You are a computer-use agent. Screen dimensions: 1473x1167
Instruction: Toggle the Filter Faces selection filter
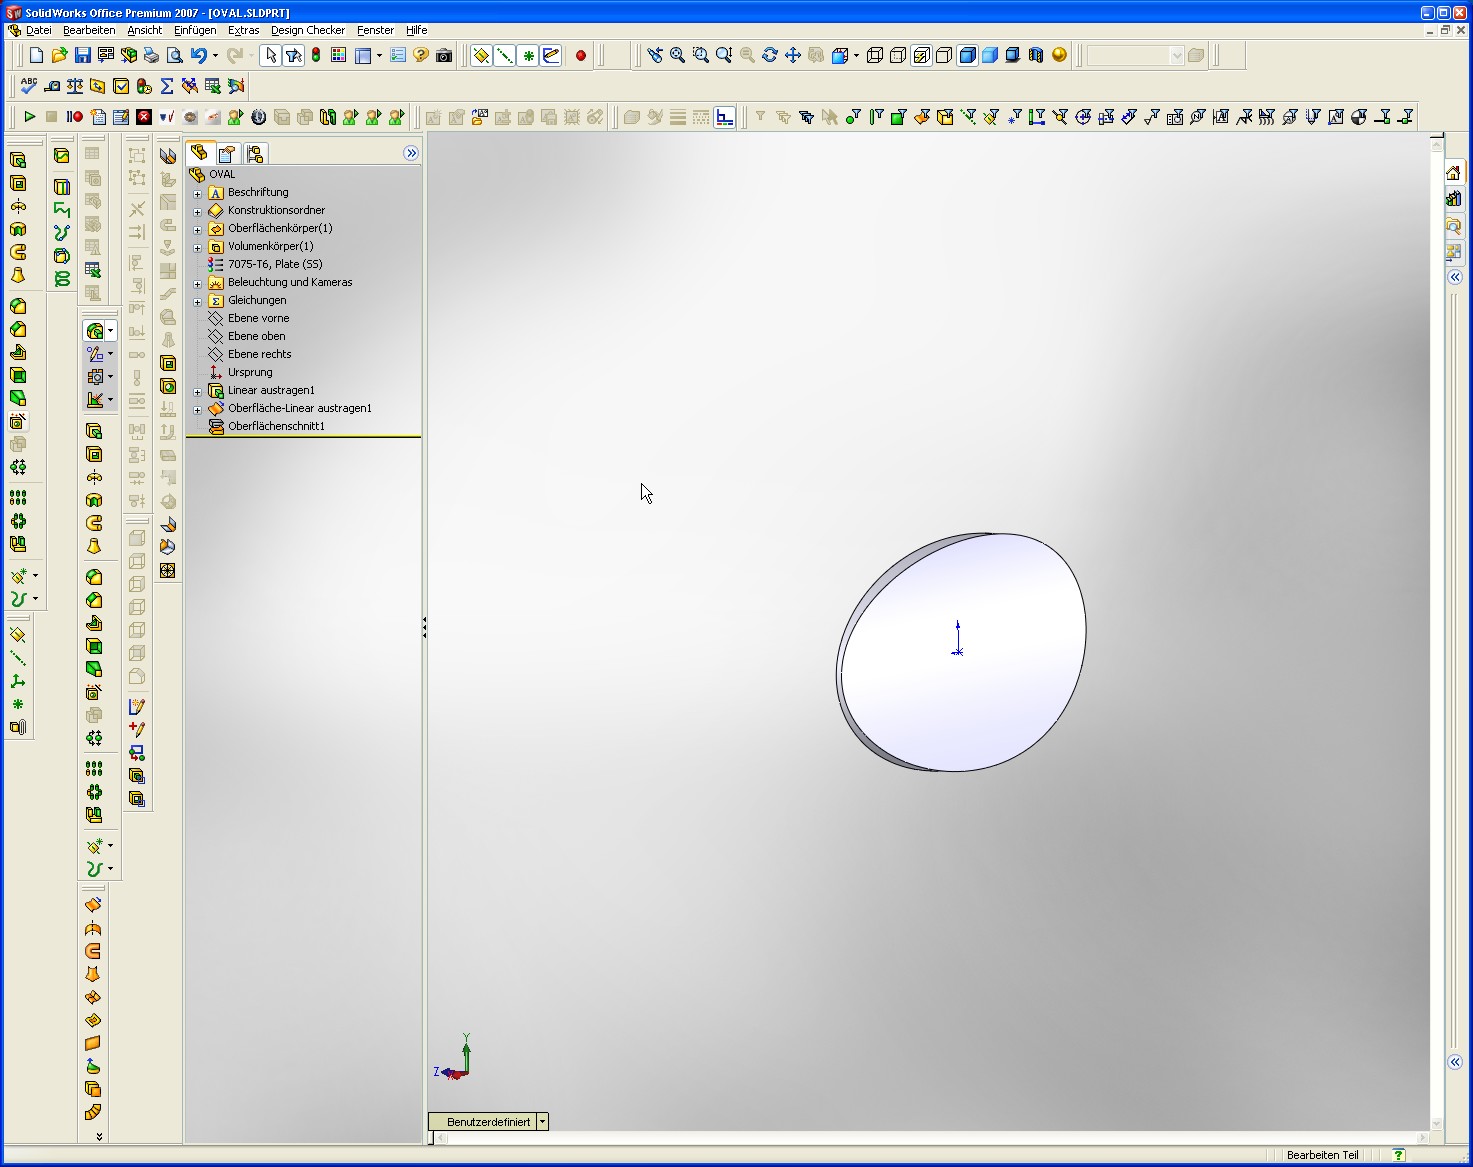click(x=898, y=117)
